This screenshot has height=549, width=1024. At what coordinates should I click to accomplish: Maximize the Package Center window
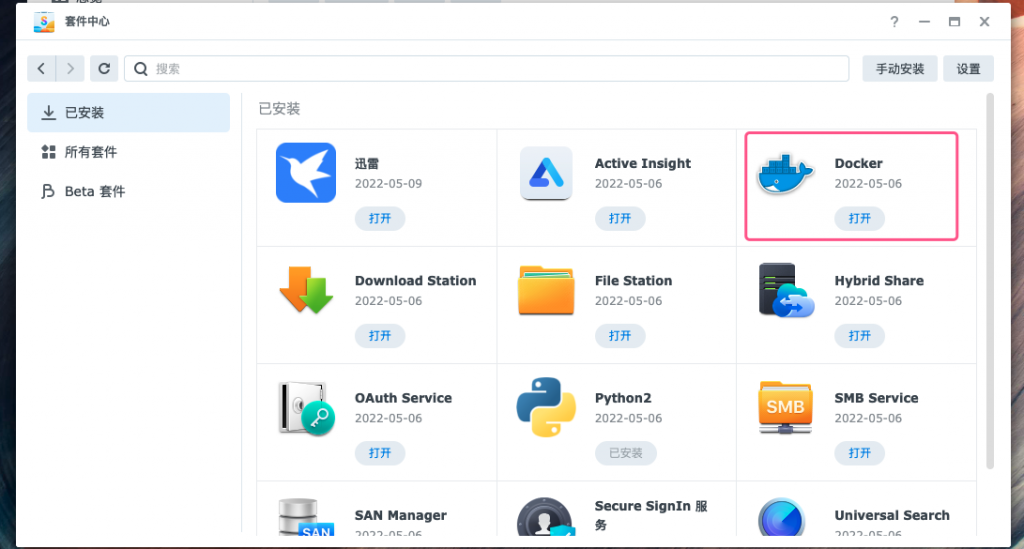coord(954,22)
